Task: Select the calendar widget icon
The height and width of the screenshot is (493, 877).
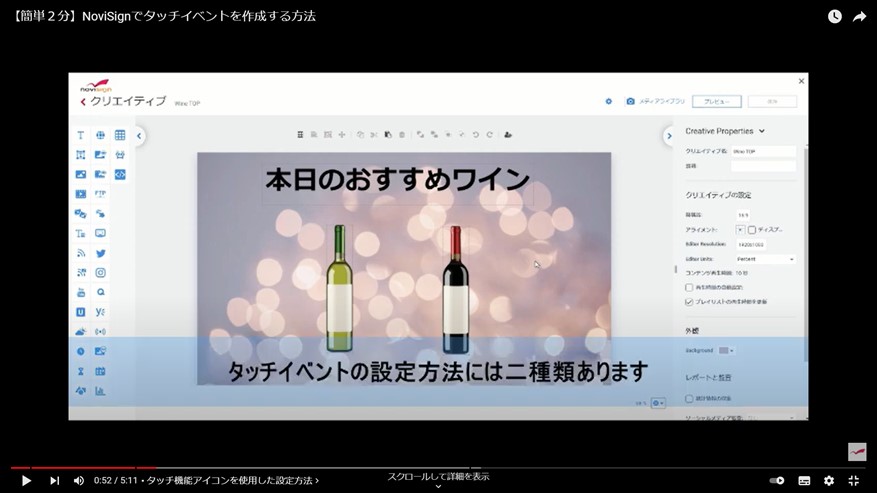Action: (100, 371)
